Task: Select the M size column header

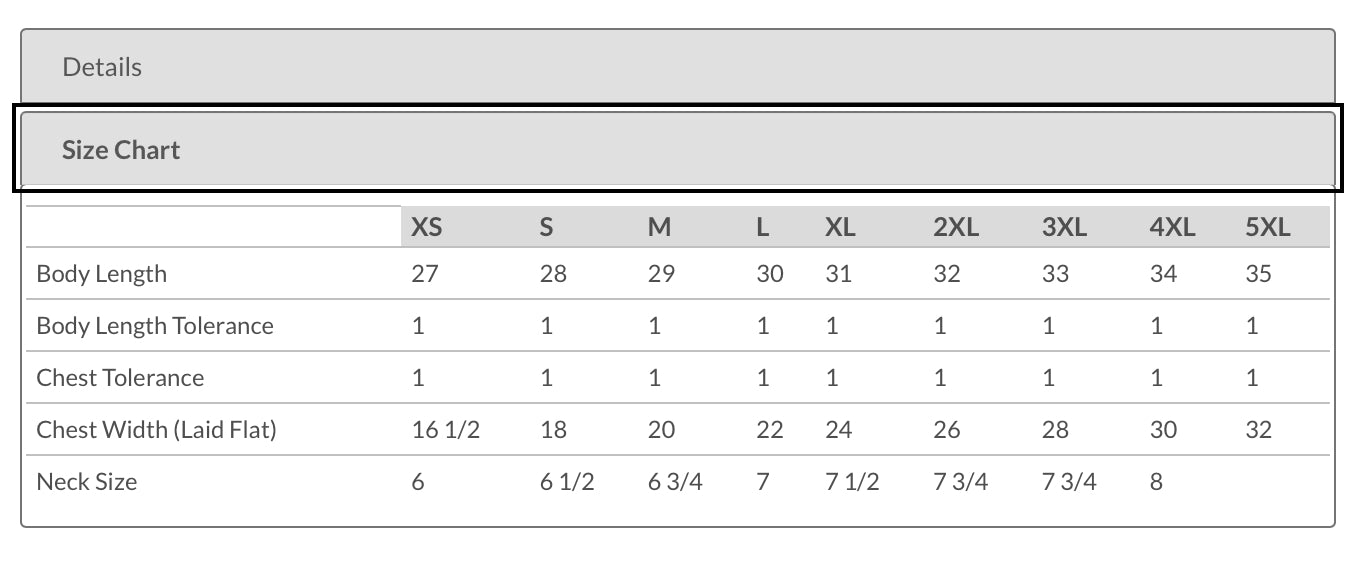Action: tap(659, 227)
